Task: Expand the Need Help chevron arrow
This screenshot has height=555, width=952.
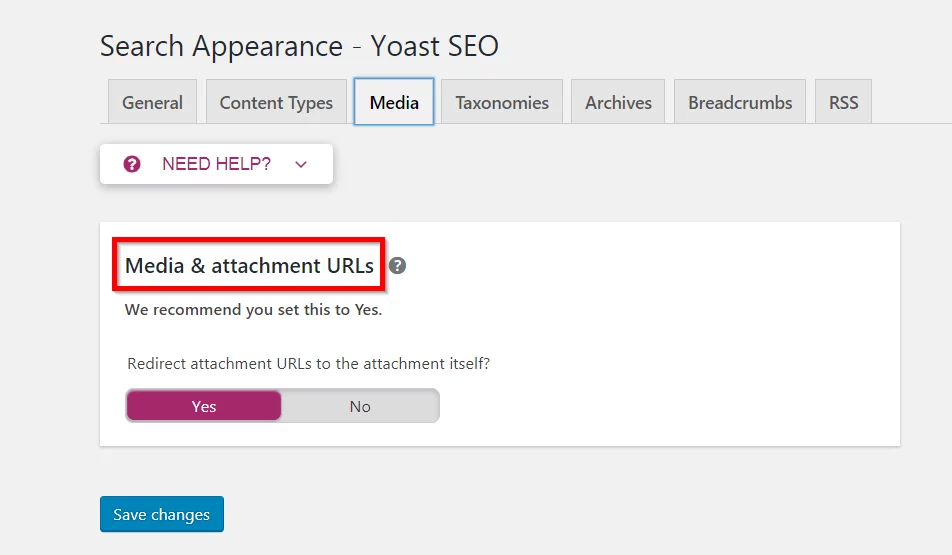Action: tap(301, 164)
